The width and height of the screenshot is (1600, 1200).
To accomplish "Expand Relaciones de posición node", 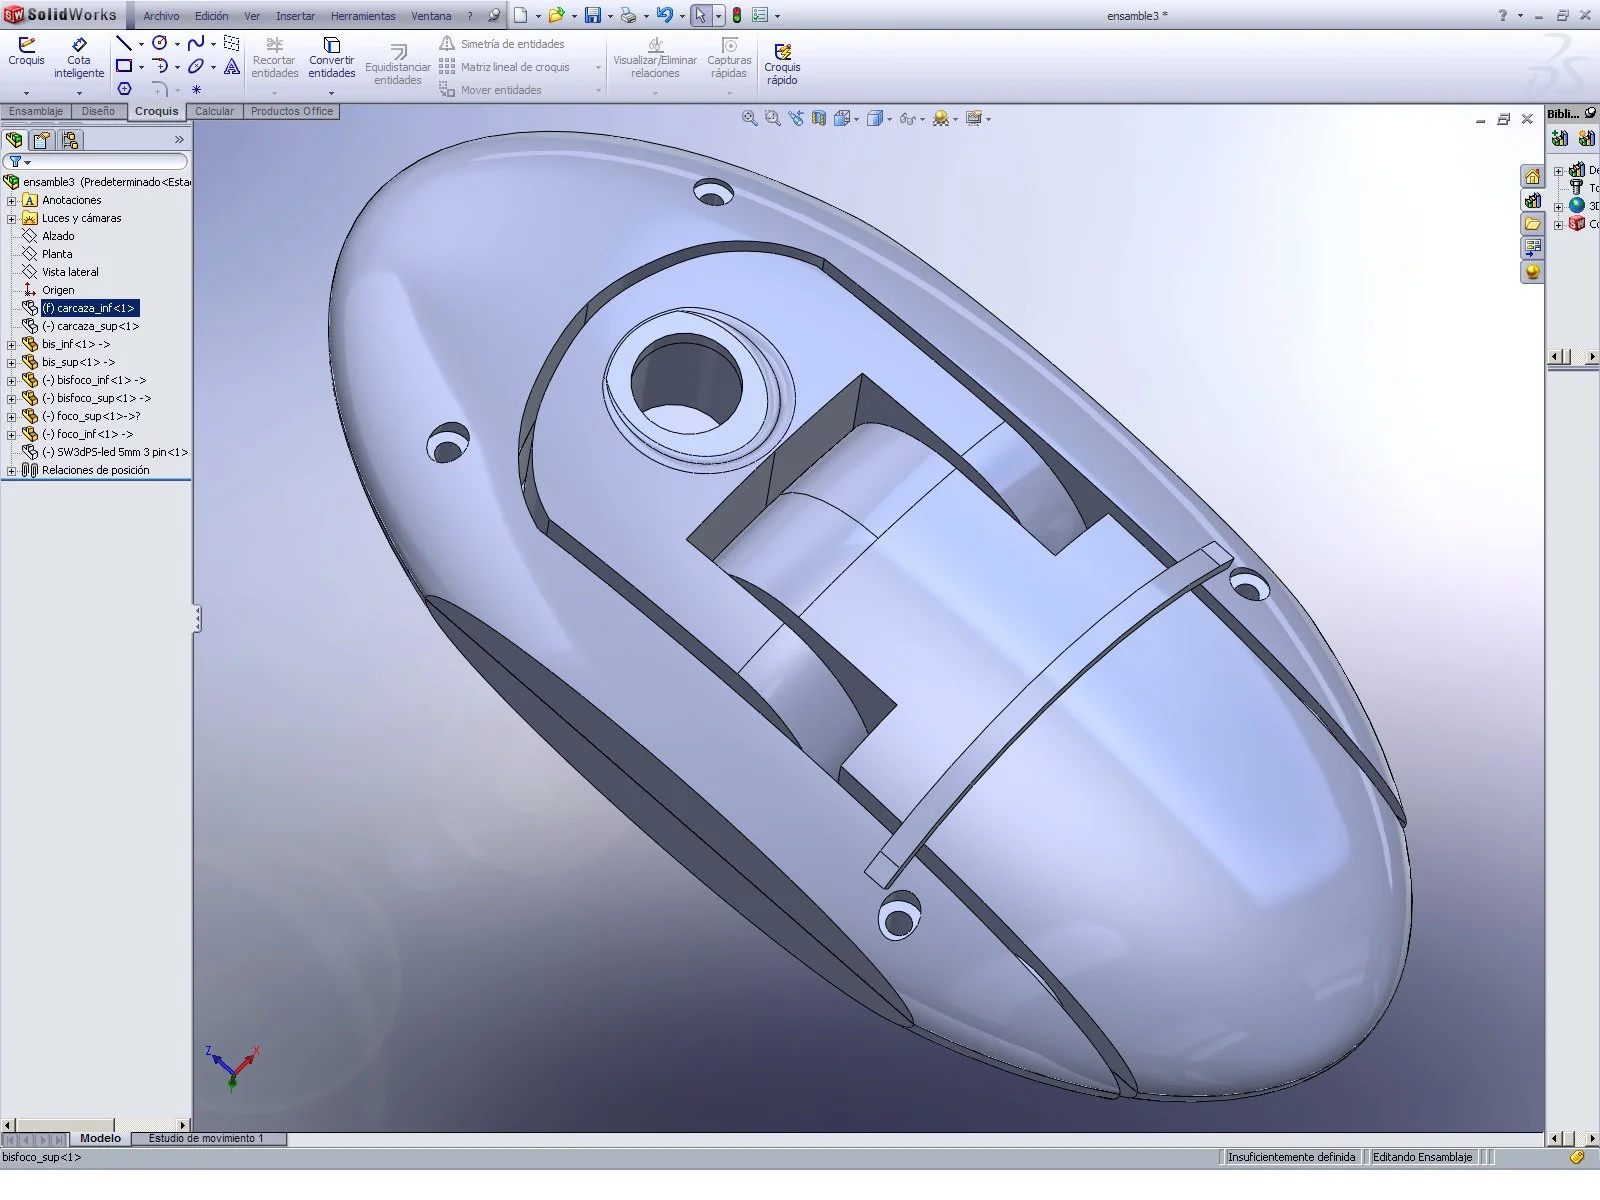I will [11, 470].
